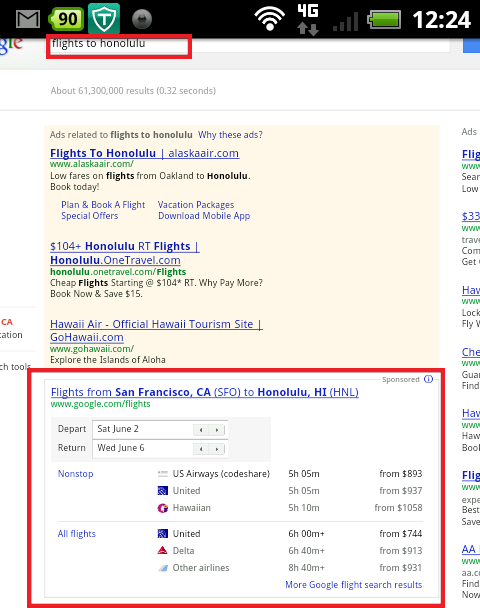Screen dimensions: 480x608
Task: Open the Depart date field Sat June 2
Action: coord(160,429)
